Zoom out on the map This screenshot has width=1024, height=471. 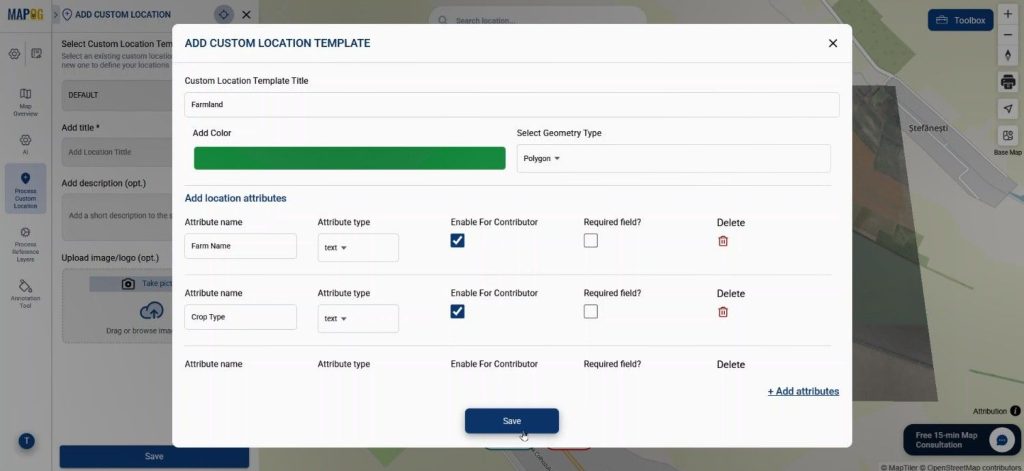1008,35
